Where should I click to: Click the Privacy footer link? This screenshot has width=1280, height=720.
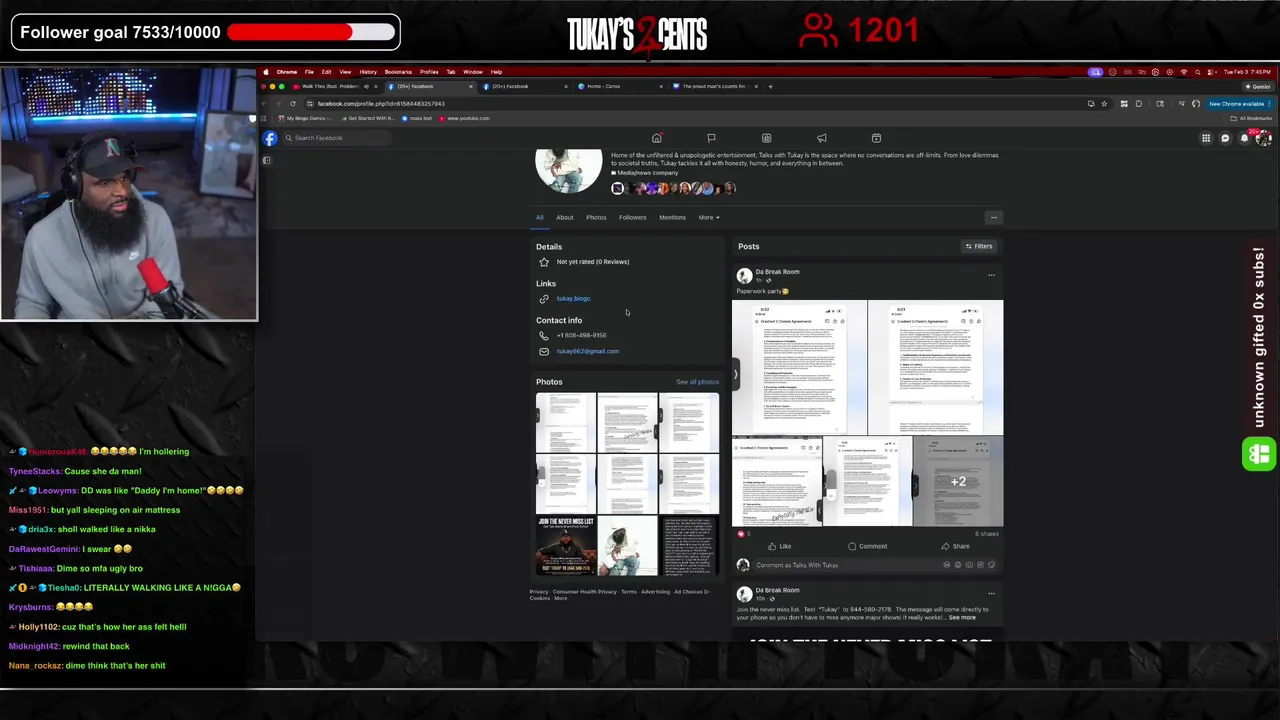coord(539,592)
